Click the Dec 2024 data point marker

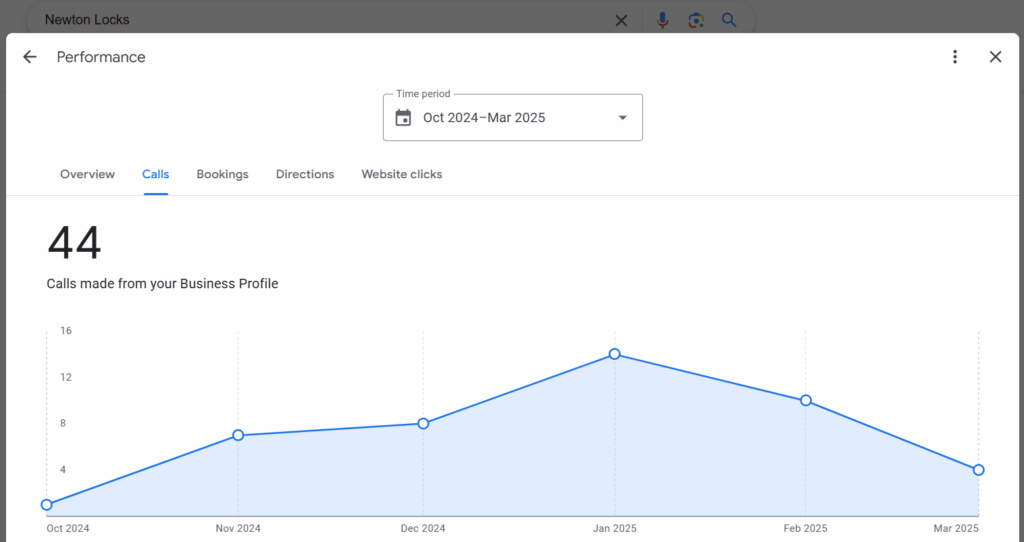[423, 423]
